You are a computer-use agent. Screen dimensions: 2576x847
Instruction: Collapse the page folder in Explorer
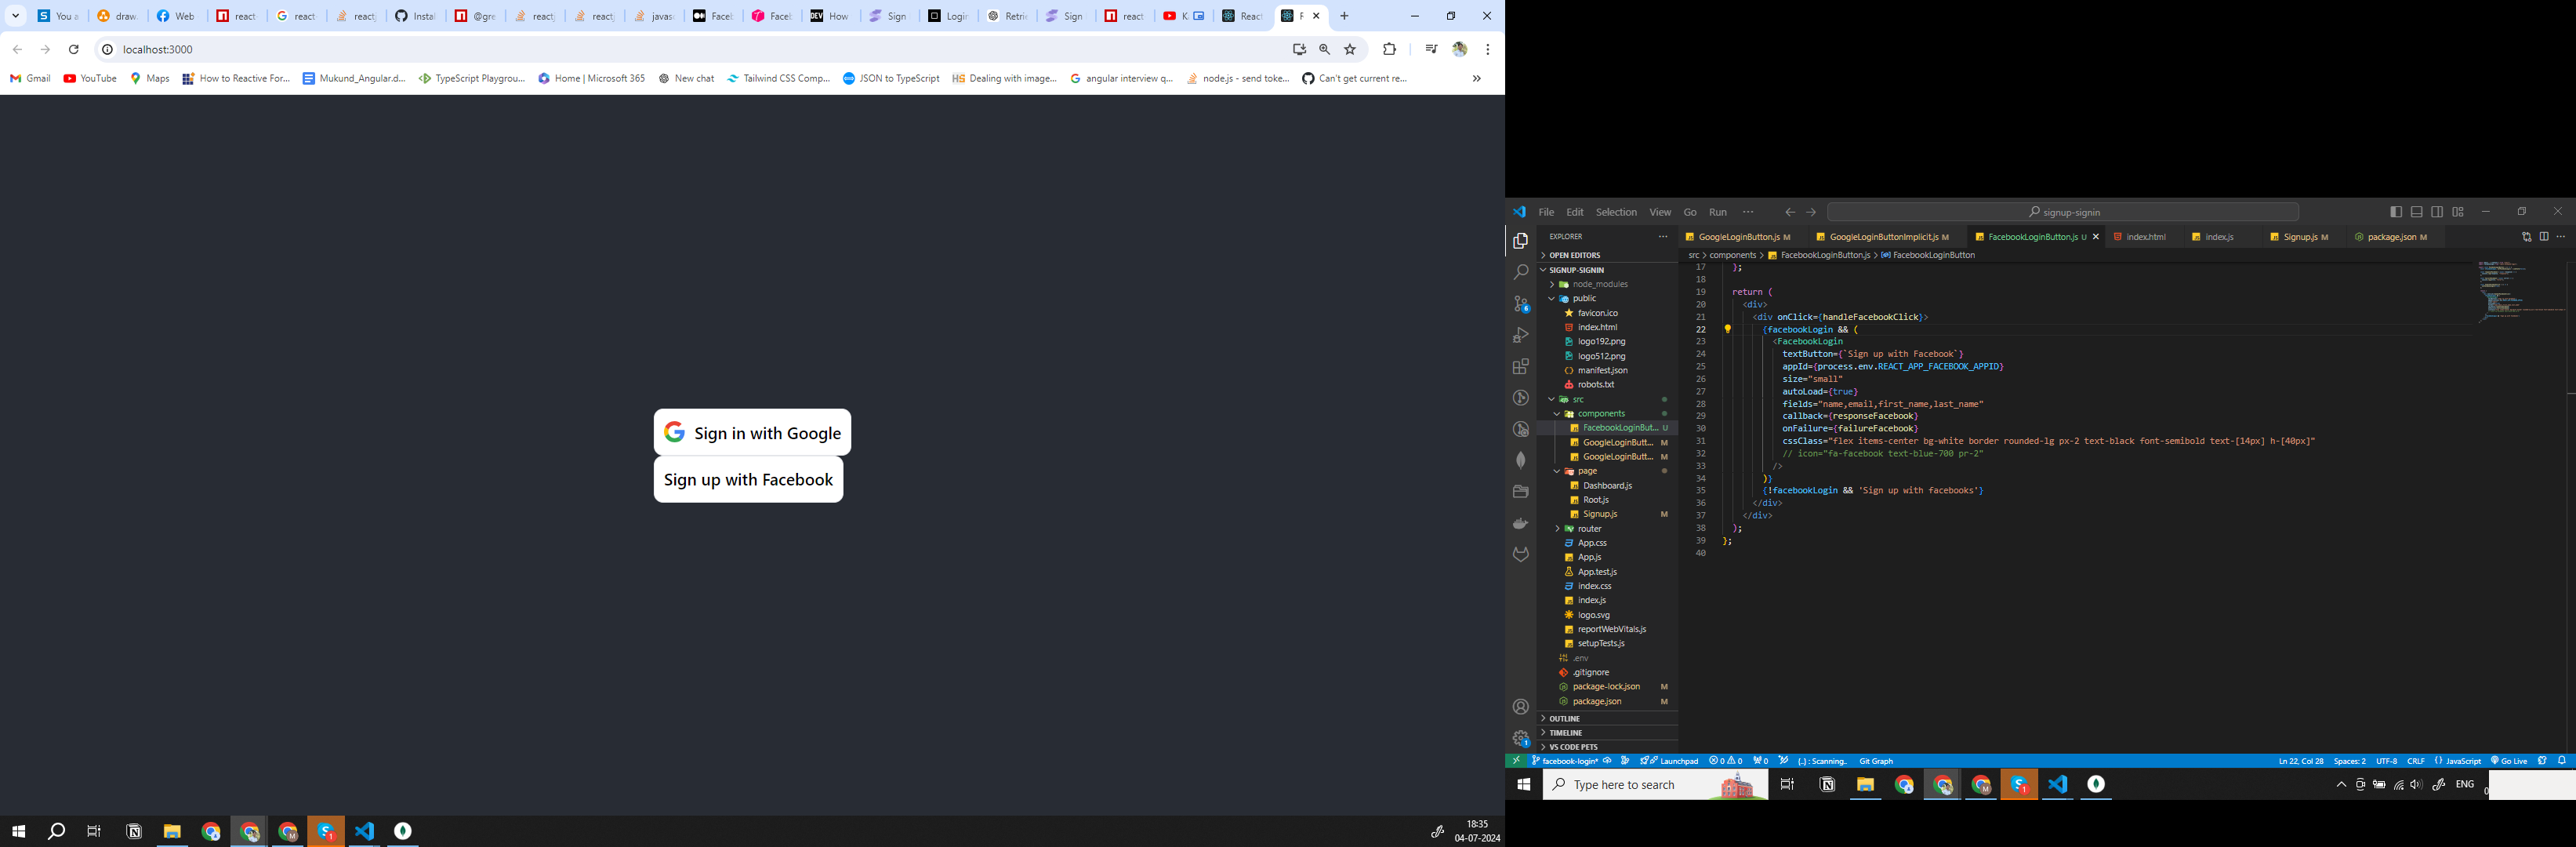(x=1607, y=471)
